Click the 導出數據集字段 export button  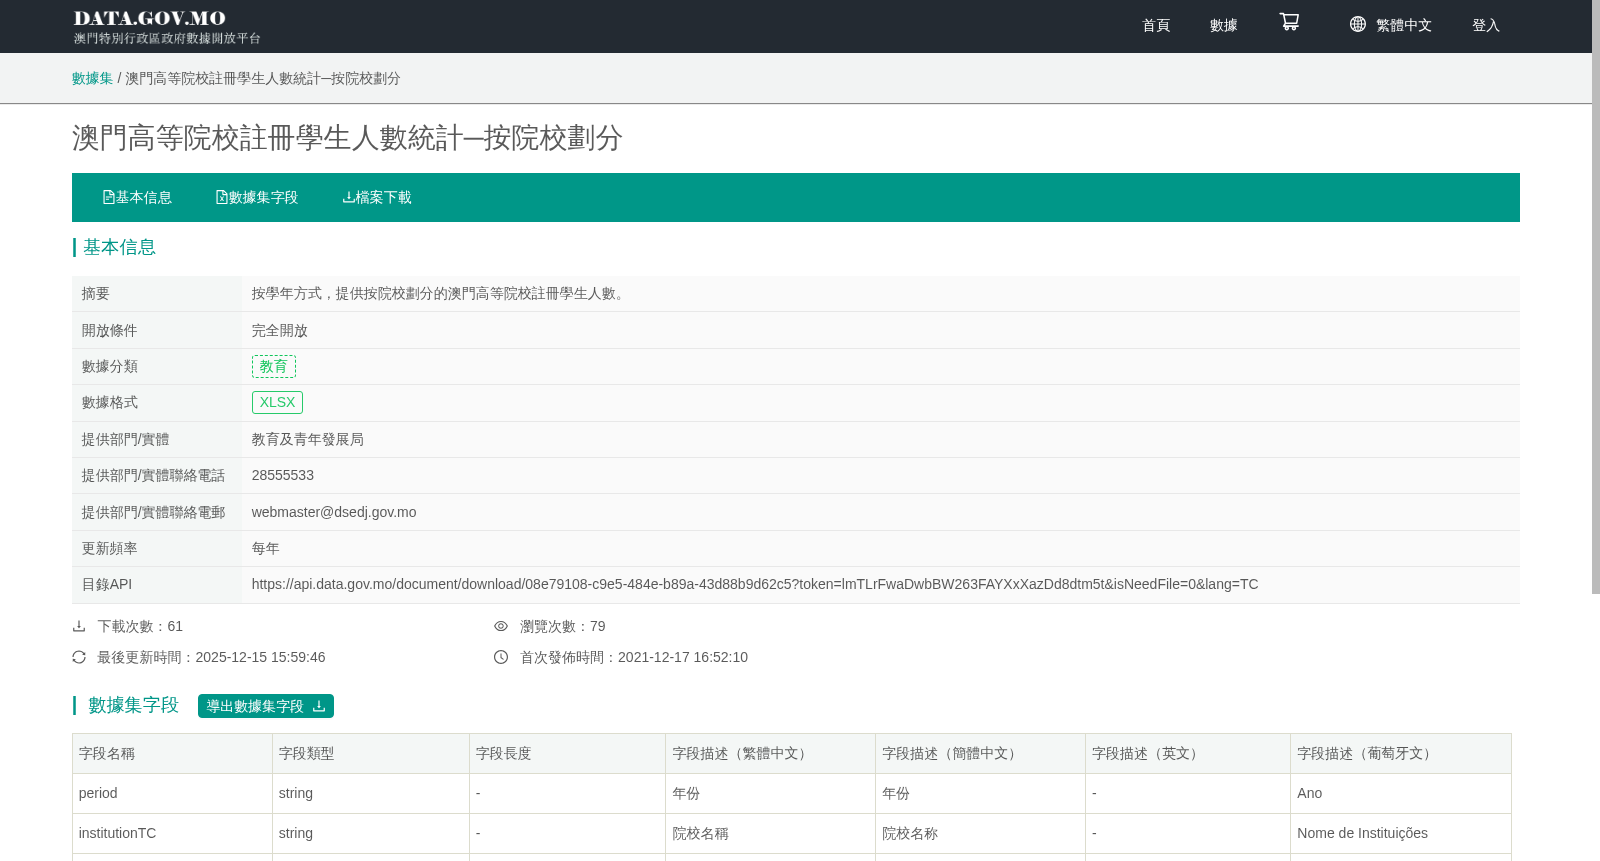266,706
